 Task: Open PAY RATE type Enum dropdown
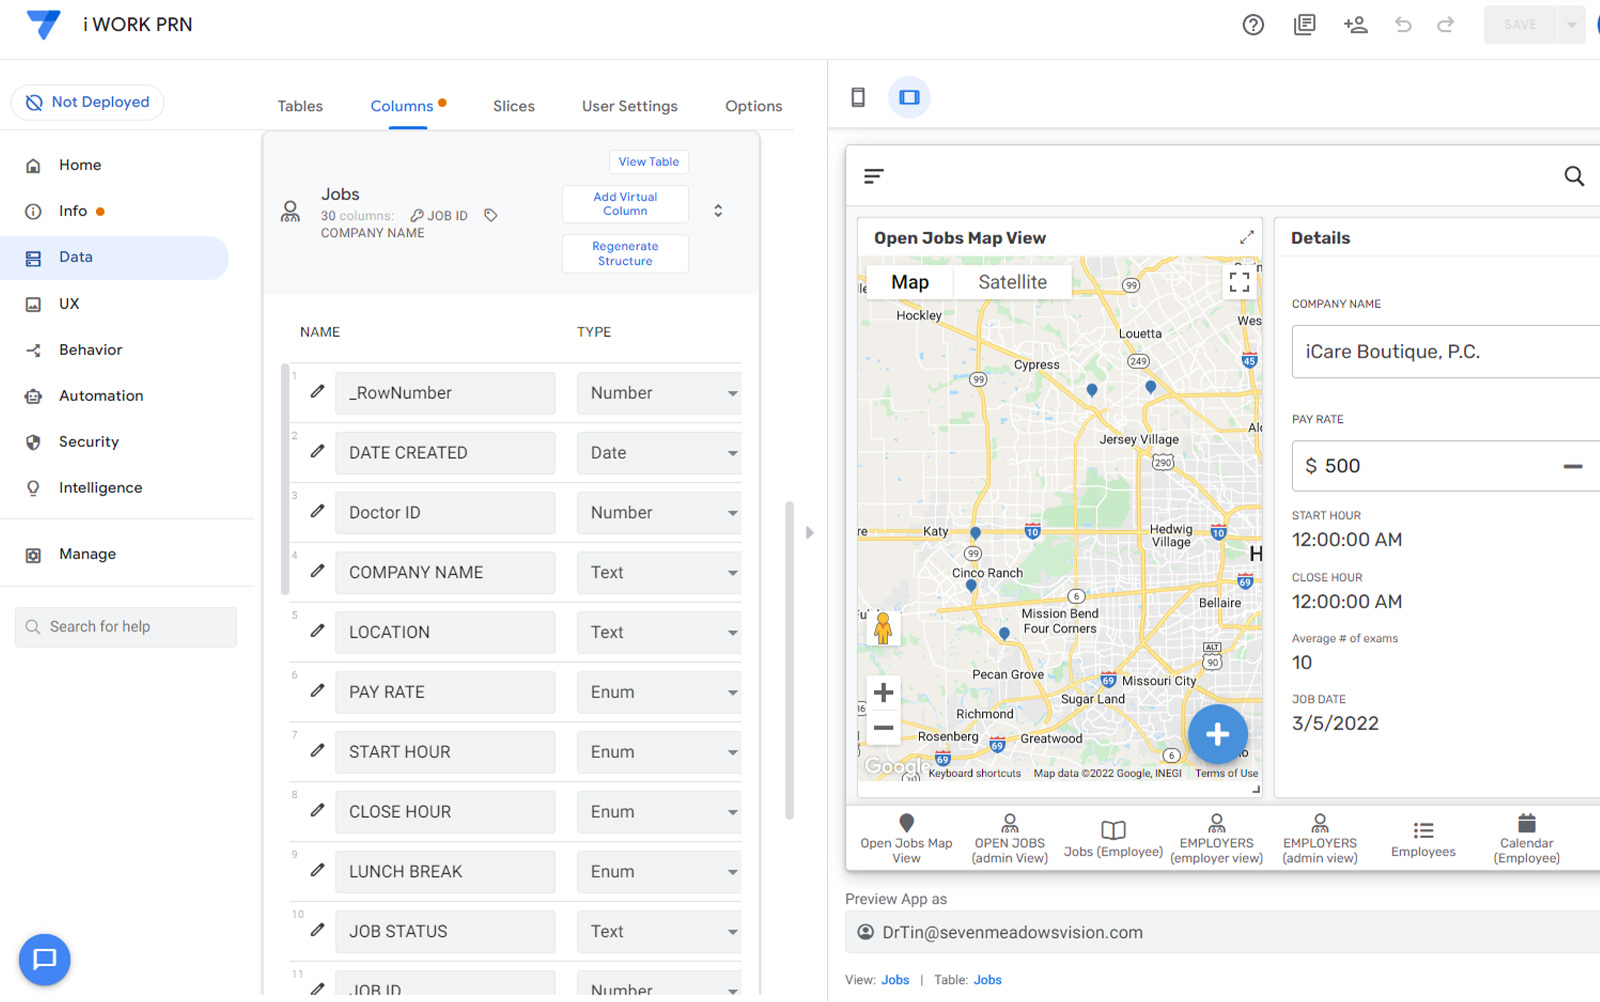point(659,692)
